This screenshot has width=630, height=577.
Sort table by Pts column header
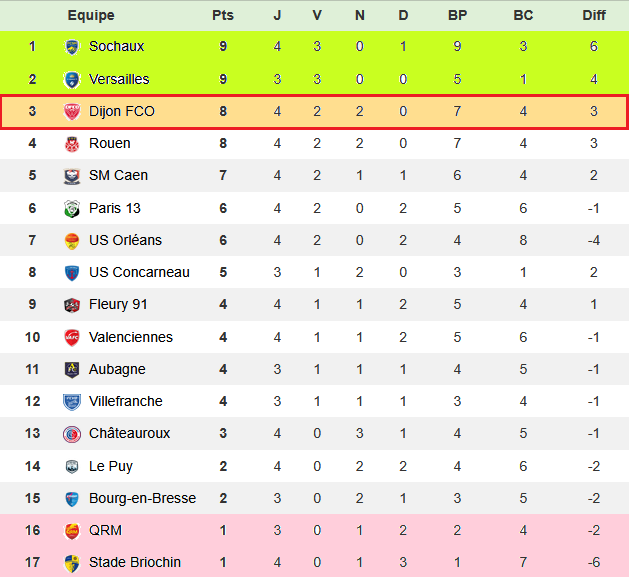point(223,15)
